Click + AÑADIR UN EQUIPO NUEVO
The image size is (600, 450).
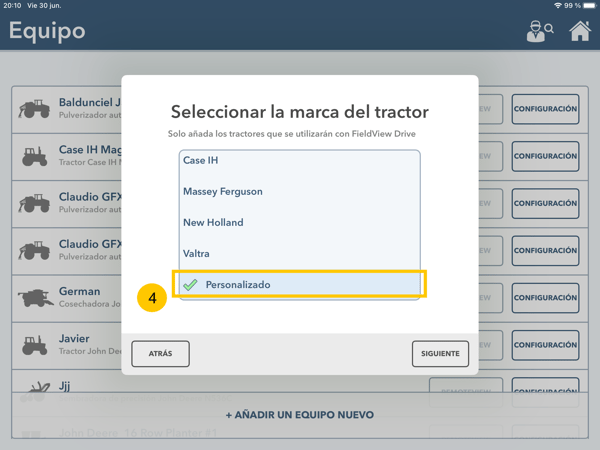point(300,415)
